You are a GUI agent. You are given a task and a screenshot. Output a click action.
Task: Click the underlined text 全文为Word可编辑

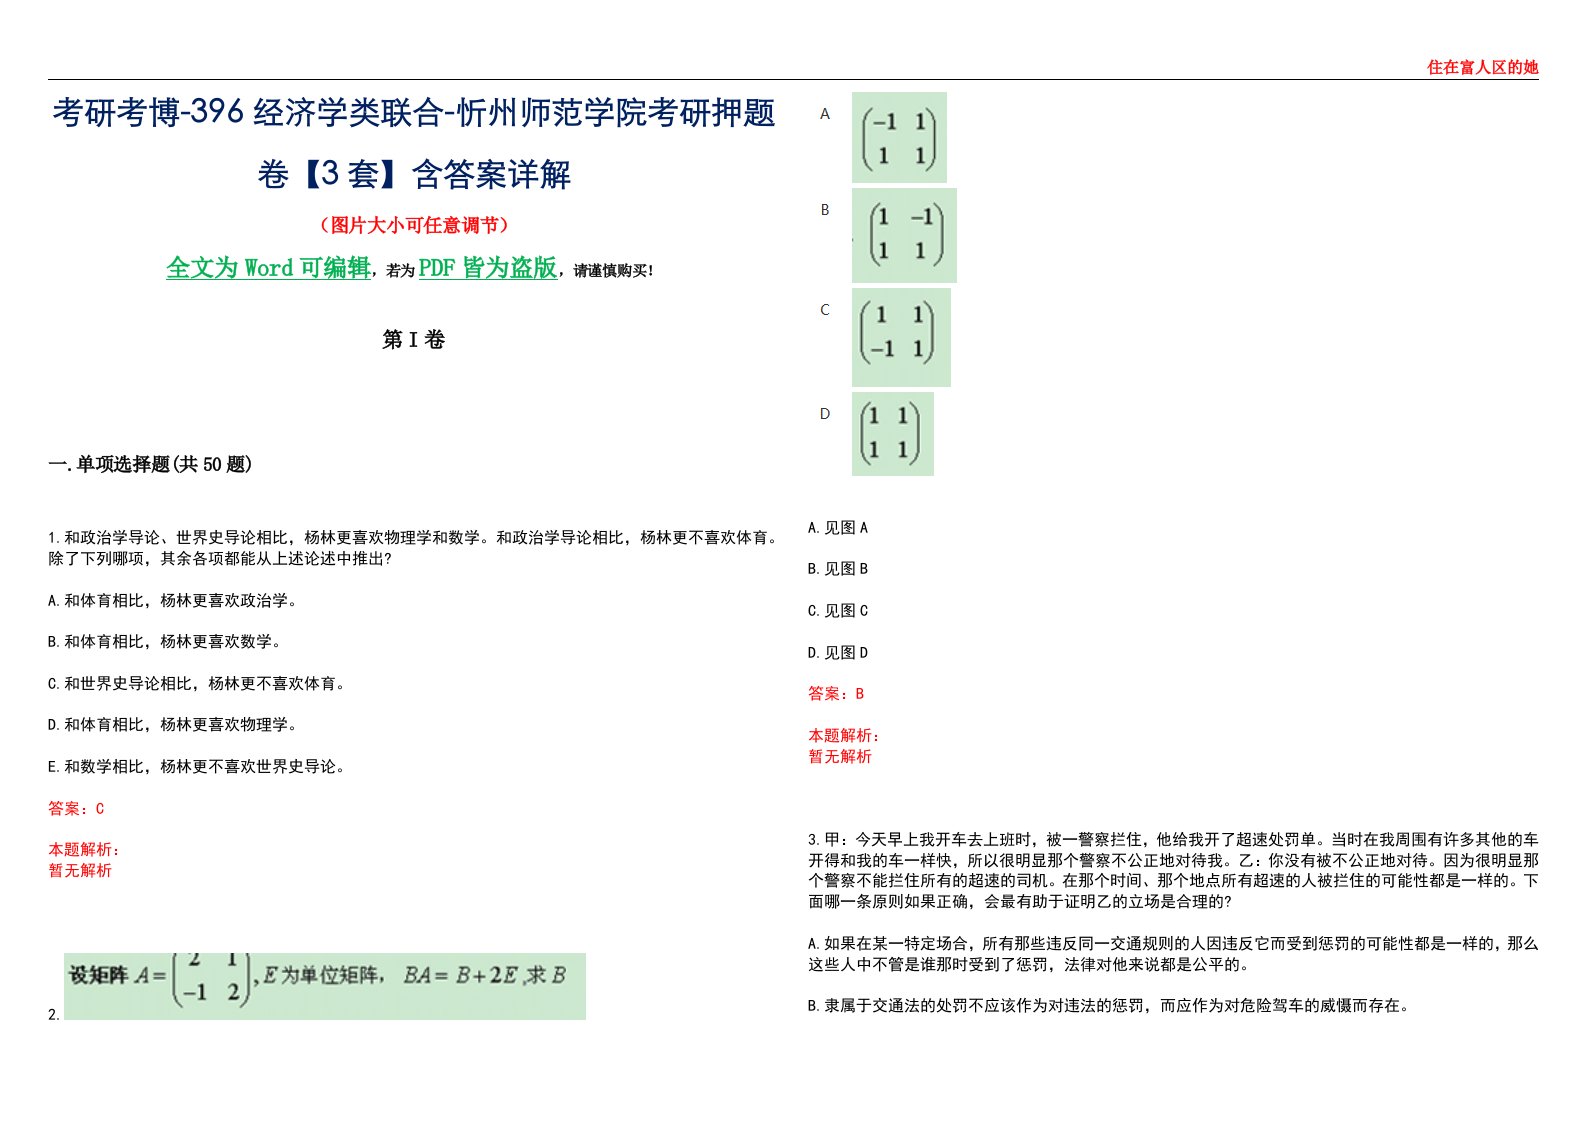268,268
